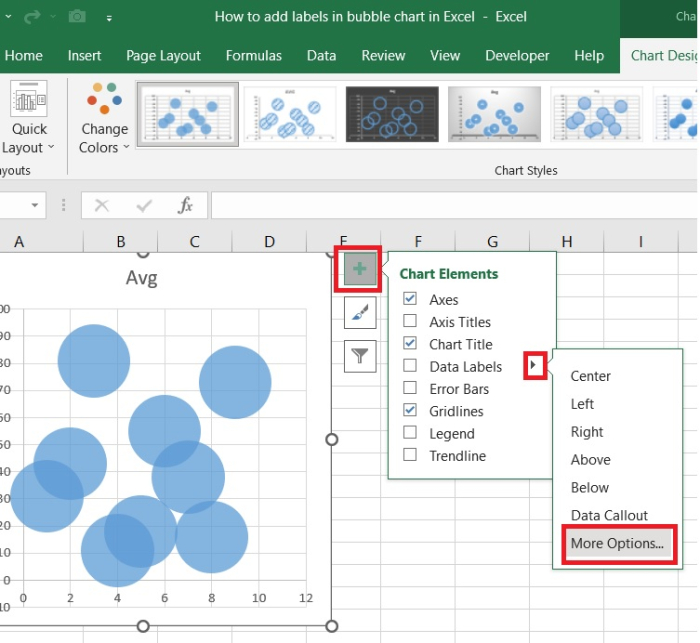Open the Insert tab

(x=84, y=55)
